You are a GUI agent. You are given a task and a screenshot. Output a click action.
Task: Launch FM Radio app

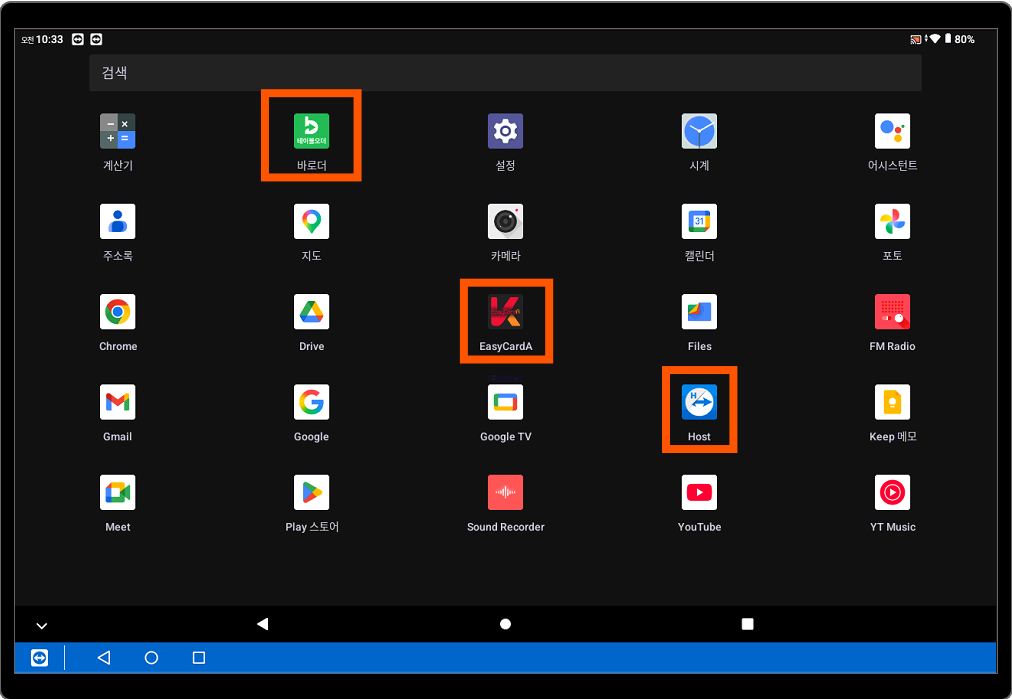coord(892,312)
